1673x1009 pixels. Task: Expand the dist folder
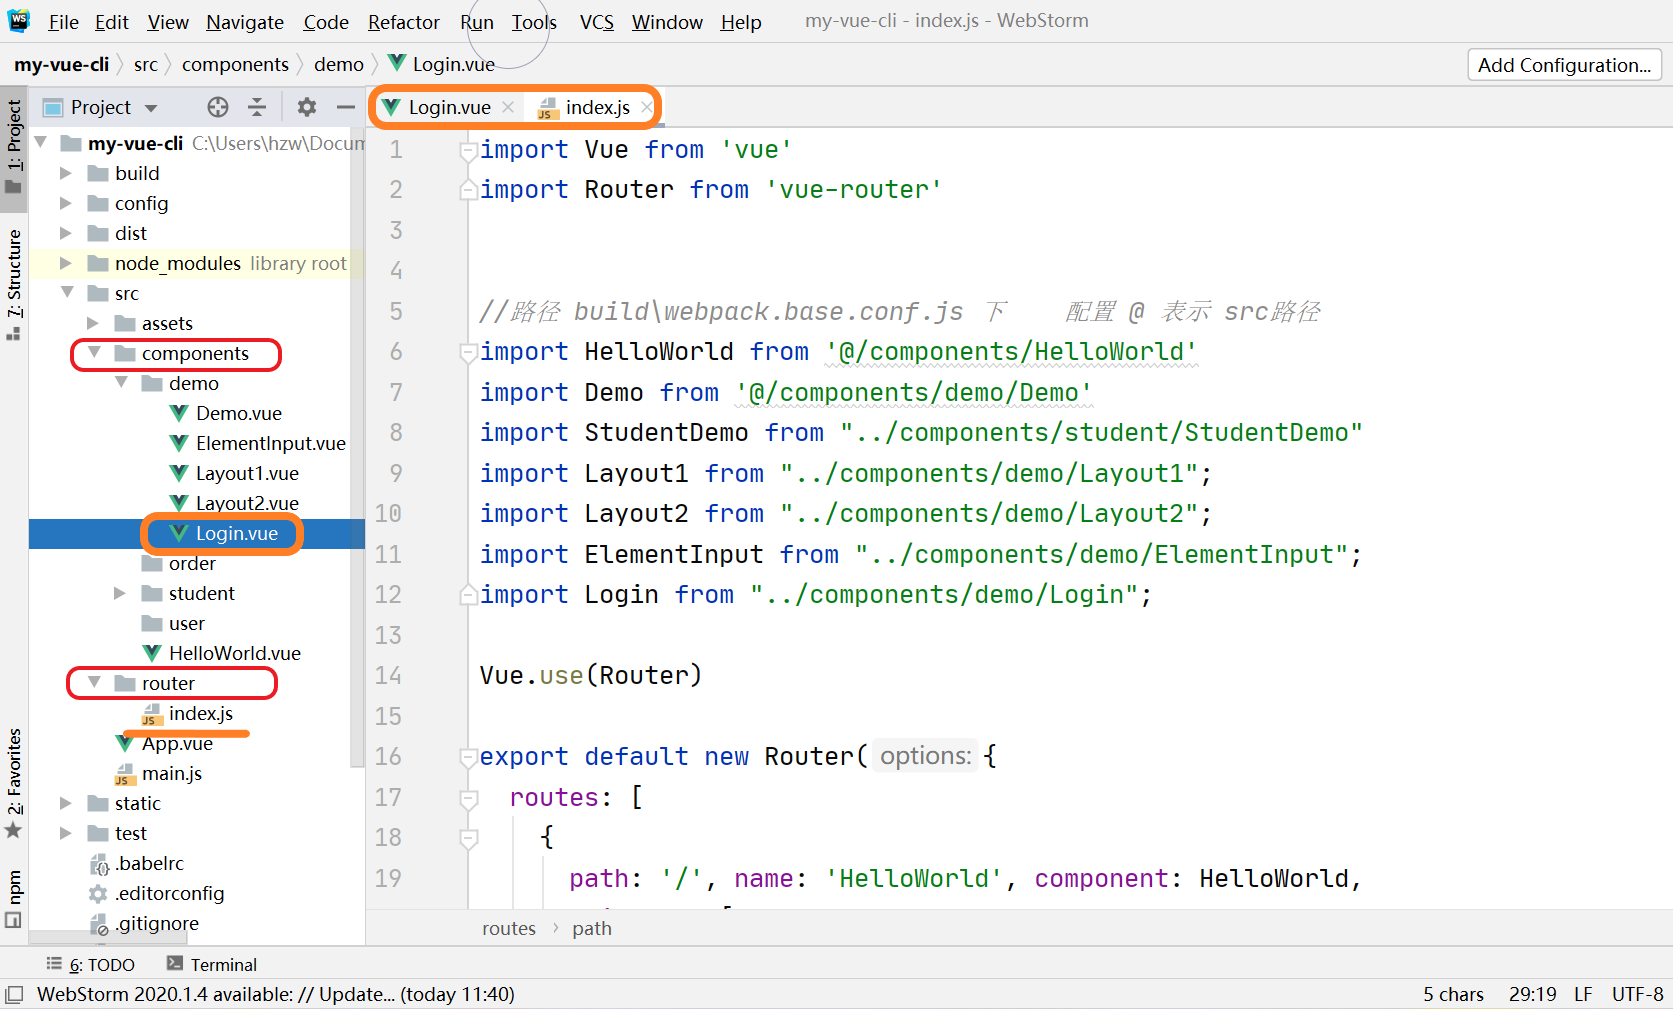(66, 233)
